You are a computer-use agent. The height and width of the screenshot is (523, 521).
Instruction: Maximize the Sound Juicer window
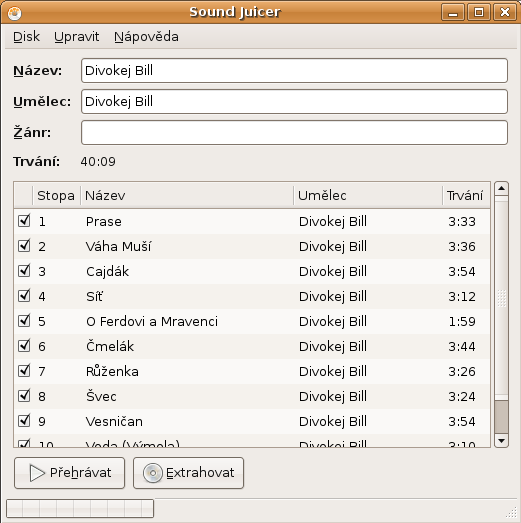[479, 13]
